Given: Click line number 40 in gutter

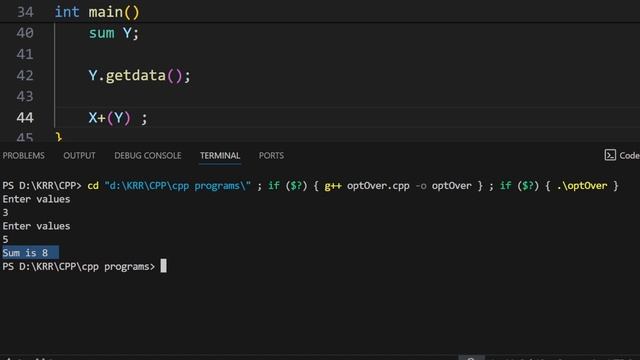Looking at the screenshot, I should [x=25, y=33].
